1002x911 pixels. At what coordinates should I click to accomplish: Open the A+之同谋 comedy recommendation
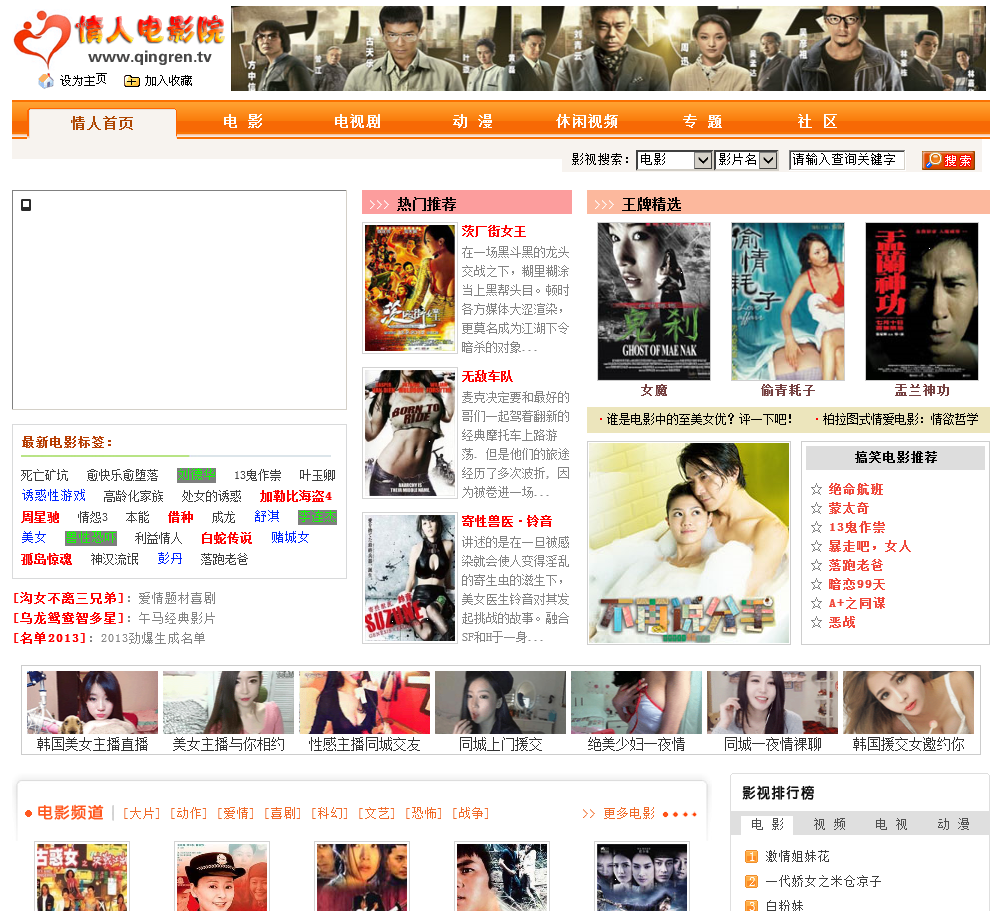coord(857,603)
